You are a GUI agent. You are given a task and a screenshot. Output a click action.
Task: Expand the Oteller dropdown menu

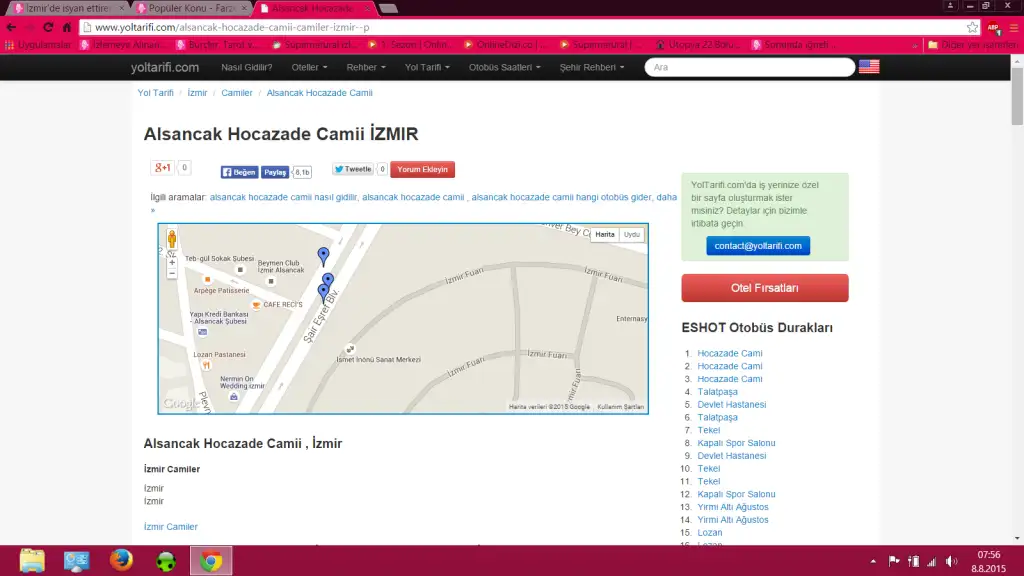(309, 67)
